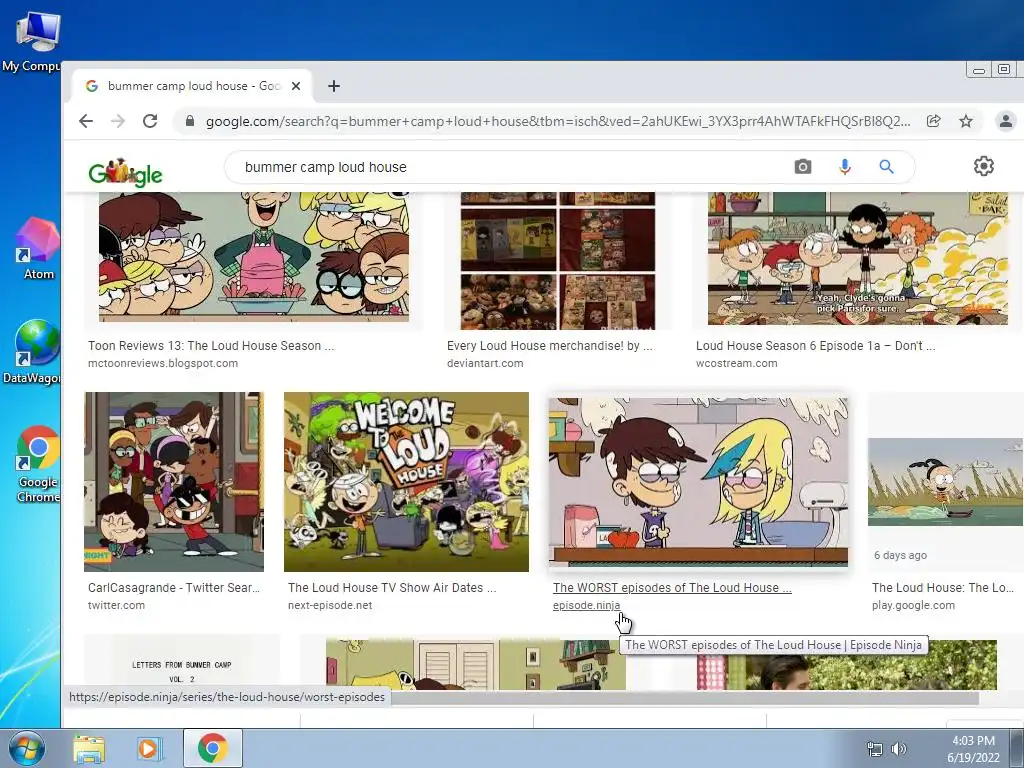The width and height of the screenshot is (1024, 768).
Task: Open the Chrome profile avatar
Action: pyautogui.click(x=1006, y=121)
